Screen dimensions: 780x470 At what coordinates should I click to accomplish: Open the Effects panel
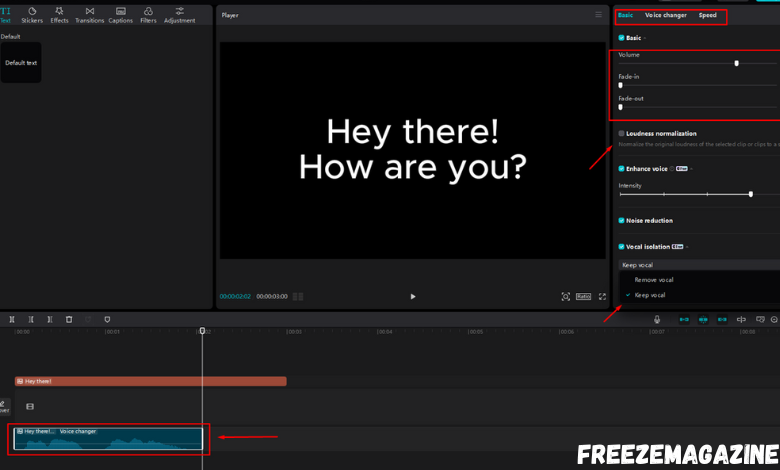coord(60,14)
